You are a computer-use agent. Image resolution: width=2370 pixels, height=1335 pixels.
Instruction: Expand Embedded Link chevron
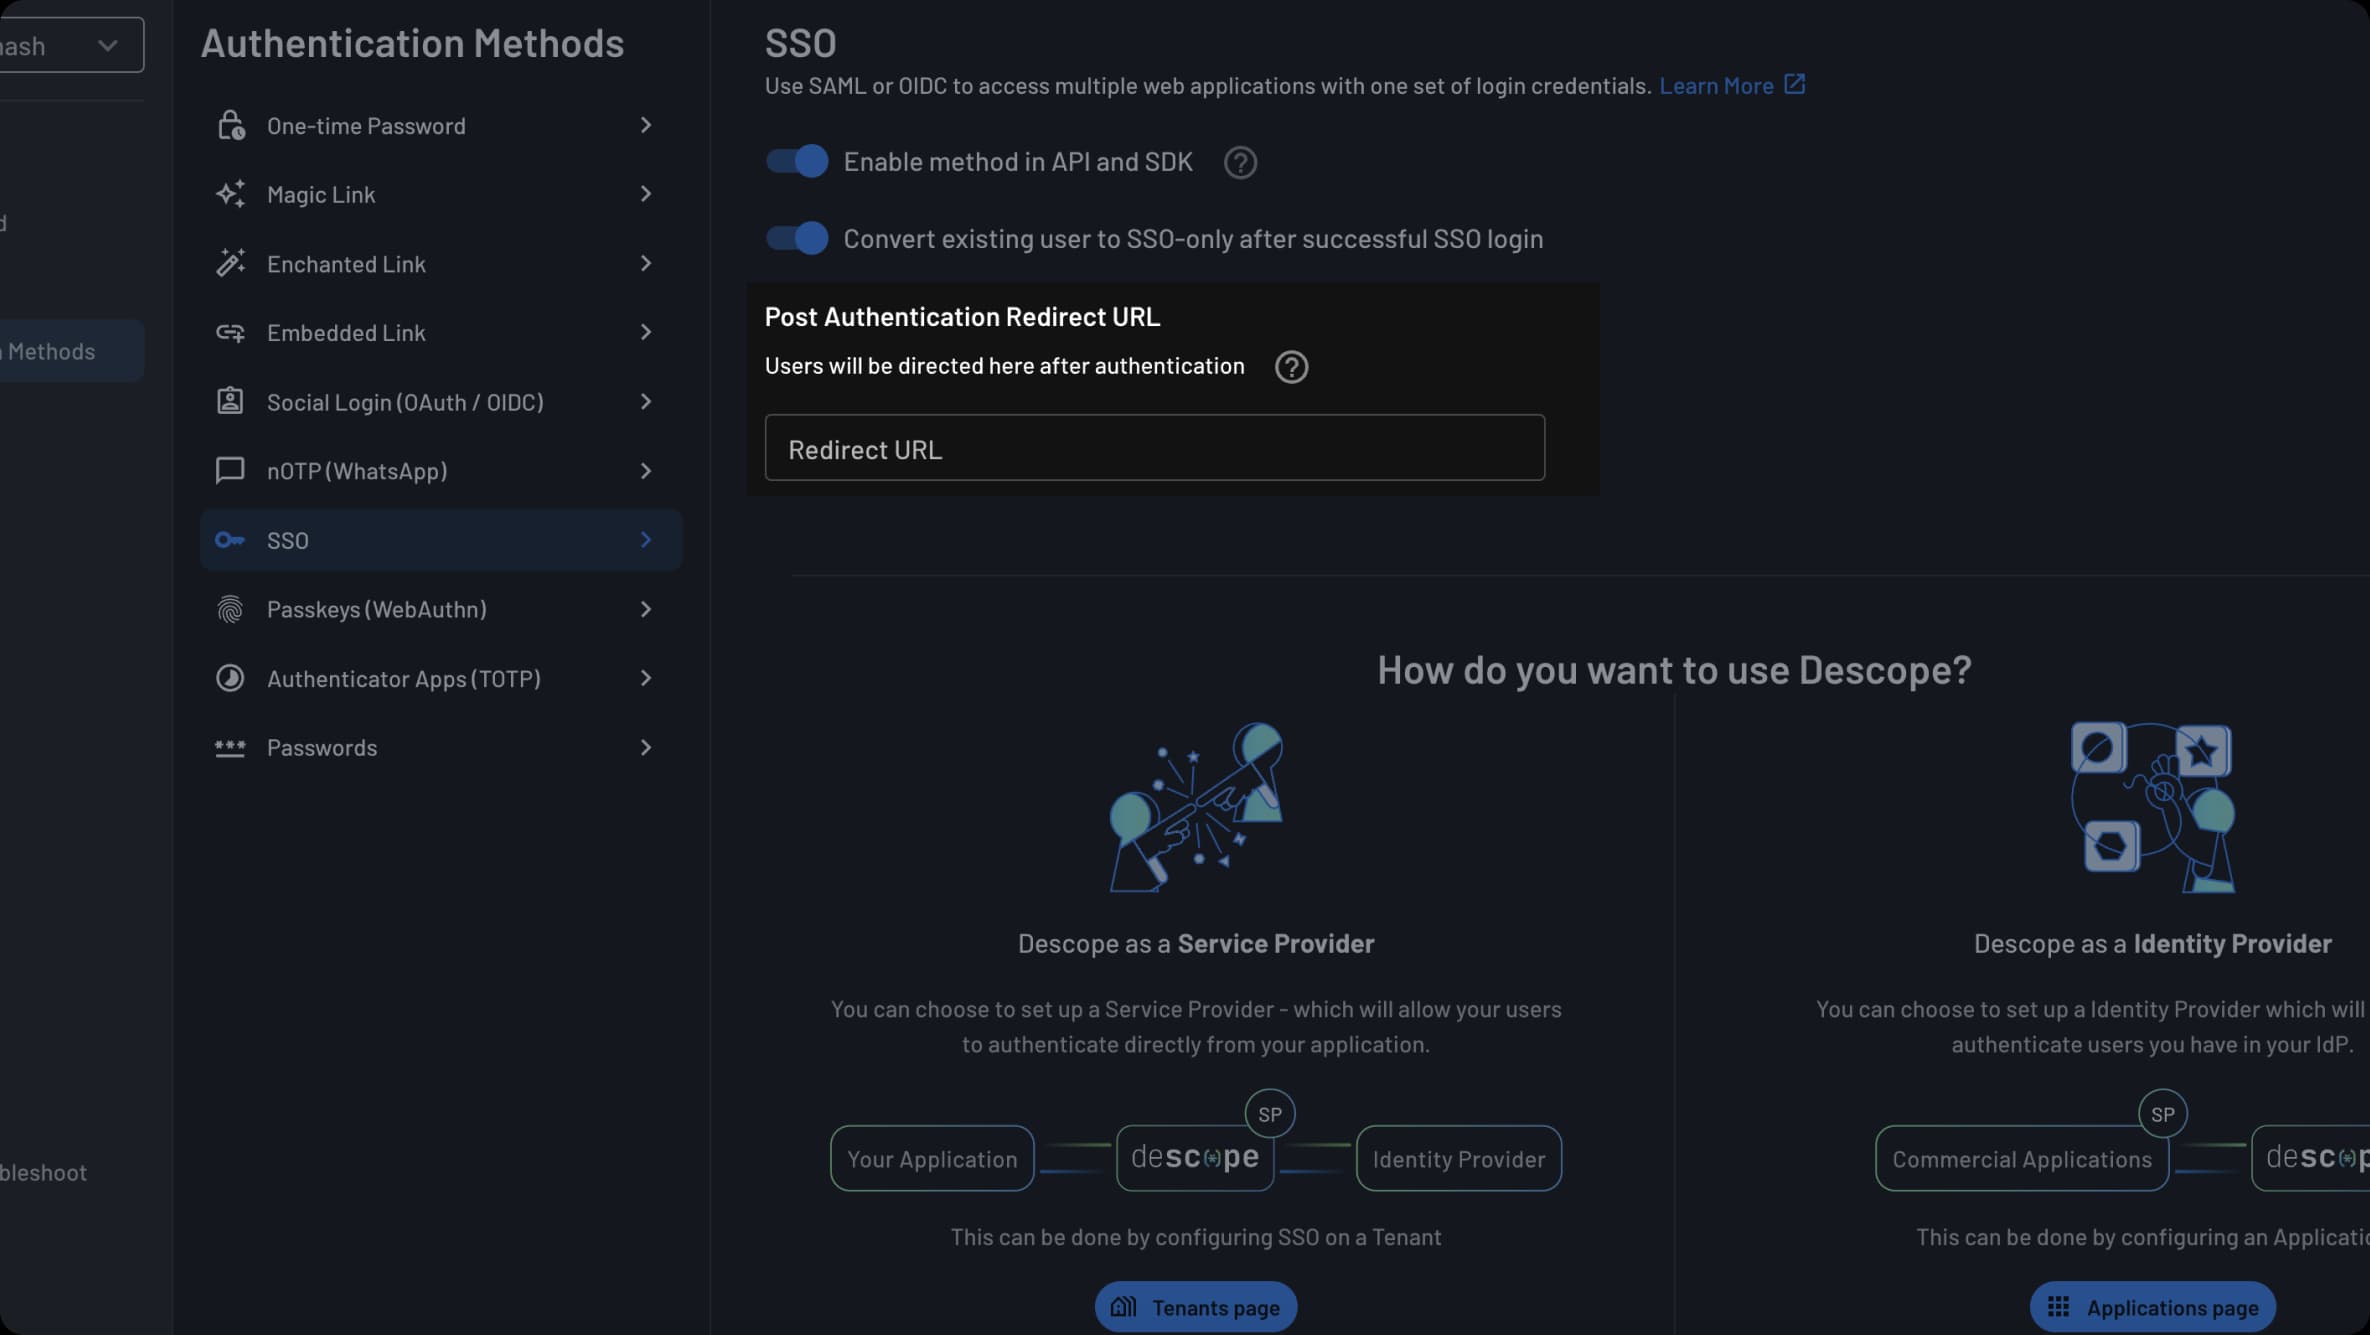pyautogui.click(x=646, y=332)
